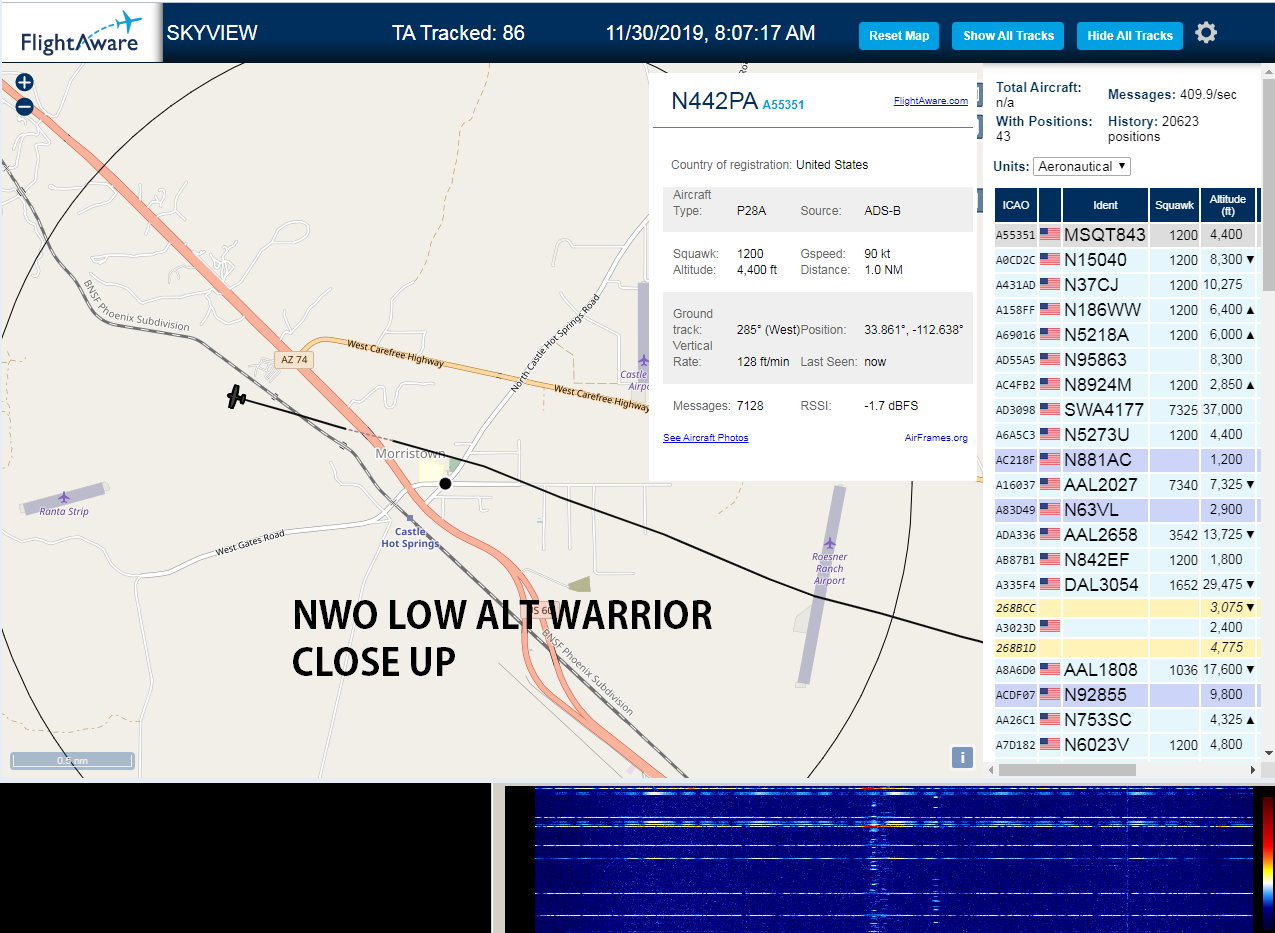This screenshot has height=933, width=1275.
Task: Click the Roesner Ranch Airport icon
Action: point(830,544)
